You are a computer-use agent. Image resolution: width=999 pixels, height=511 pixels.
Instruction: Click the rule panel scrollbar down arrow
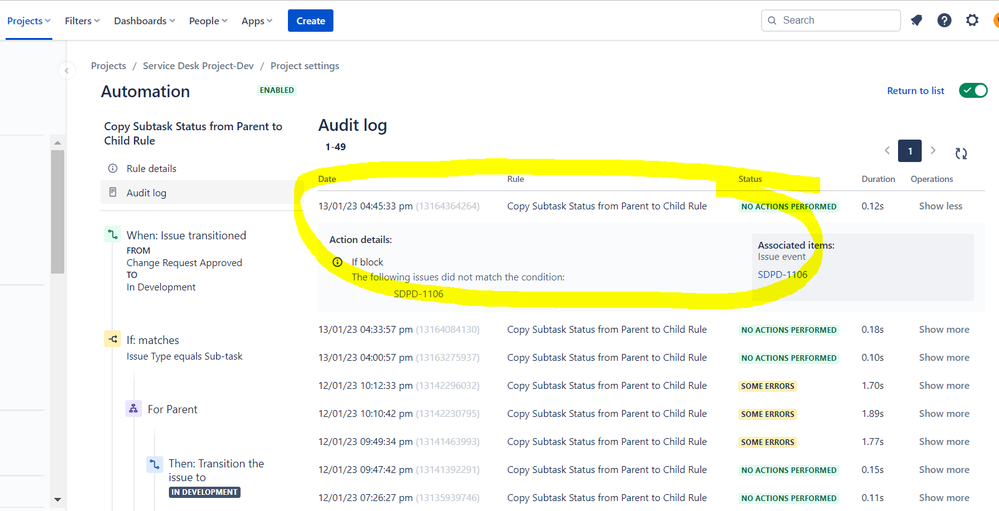[57, 500]
